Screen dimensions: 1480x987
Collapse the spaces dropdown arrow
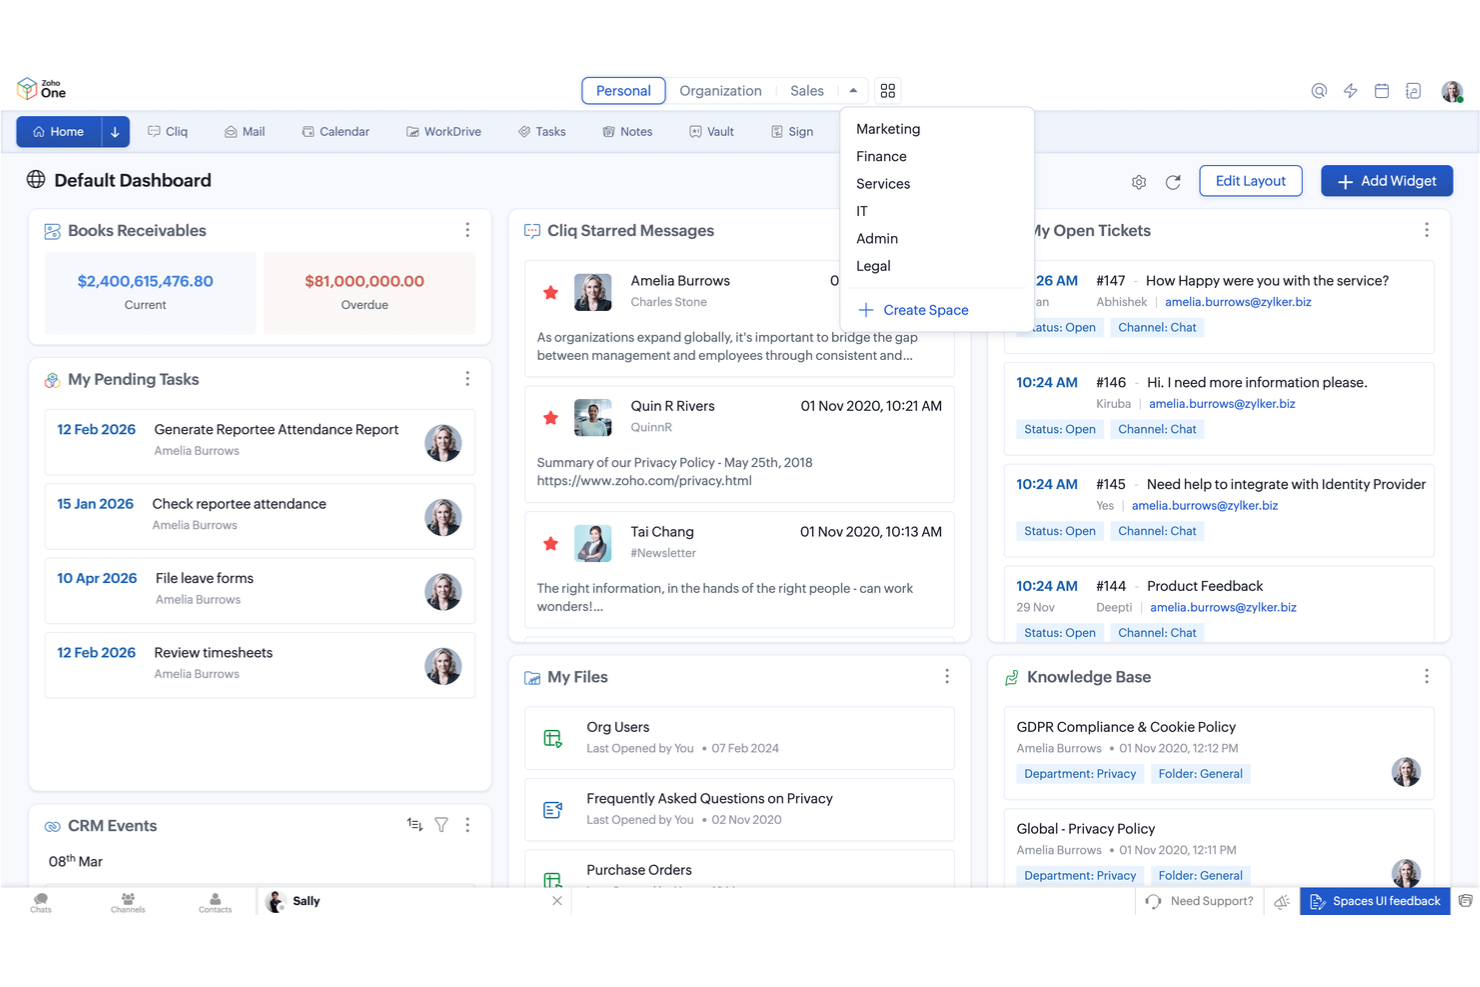853,91
